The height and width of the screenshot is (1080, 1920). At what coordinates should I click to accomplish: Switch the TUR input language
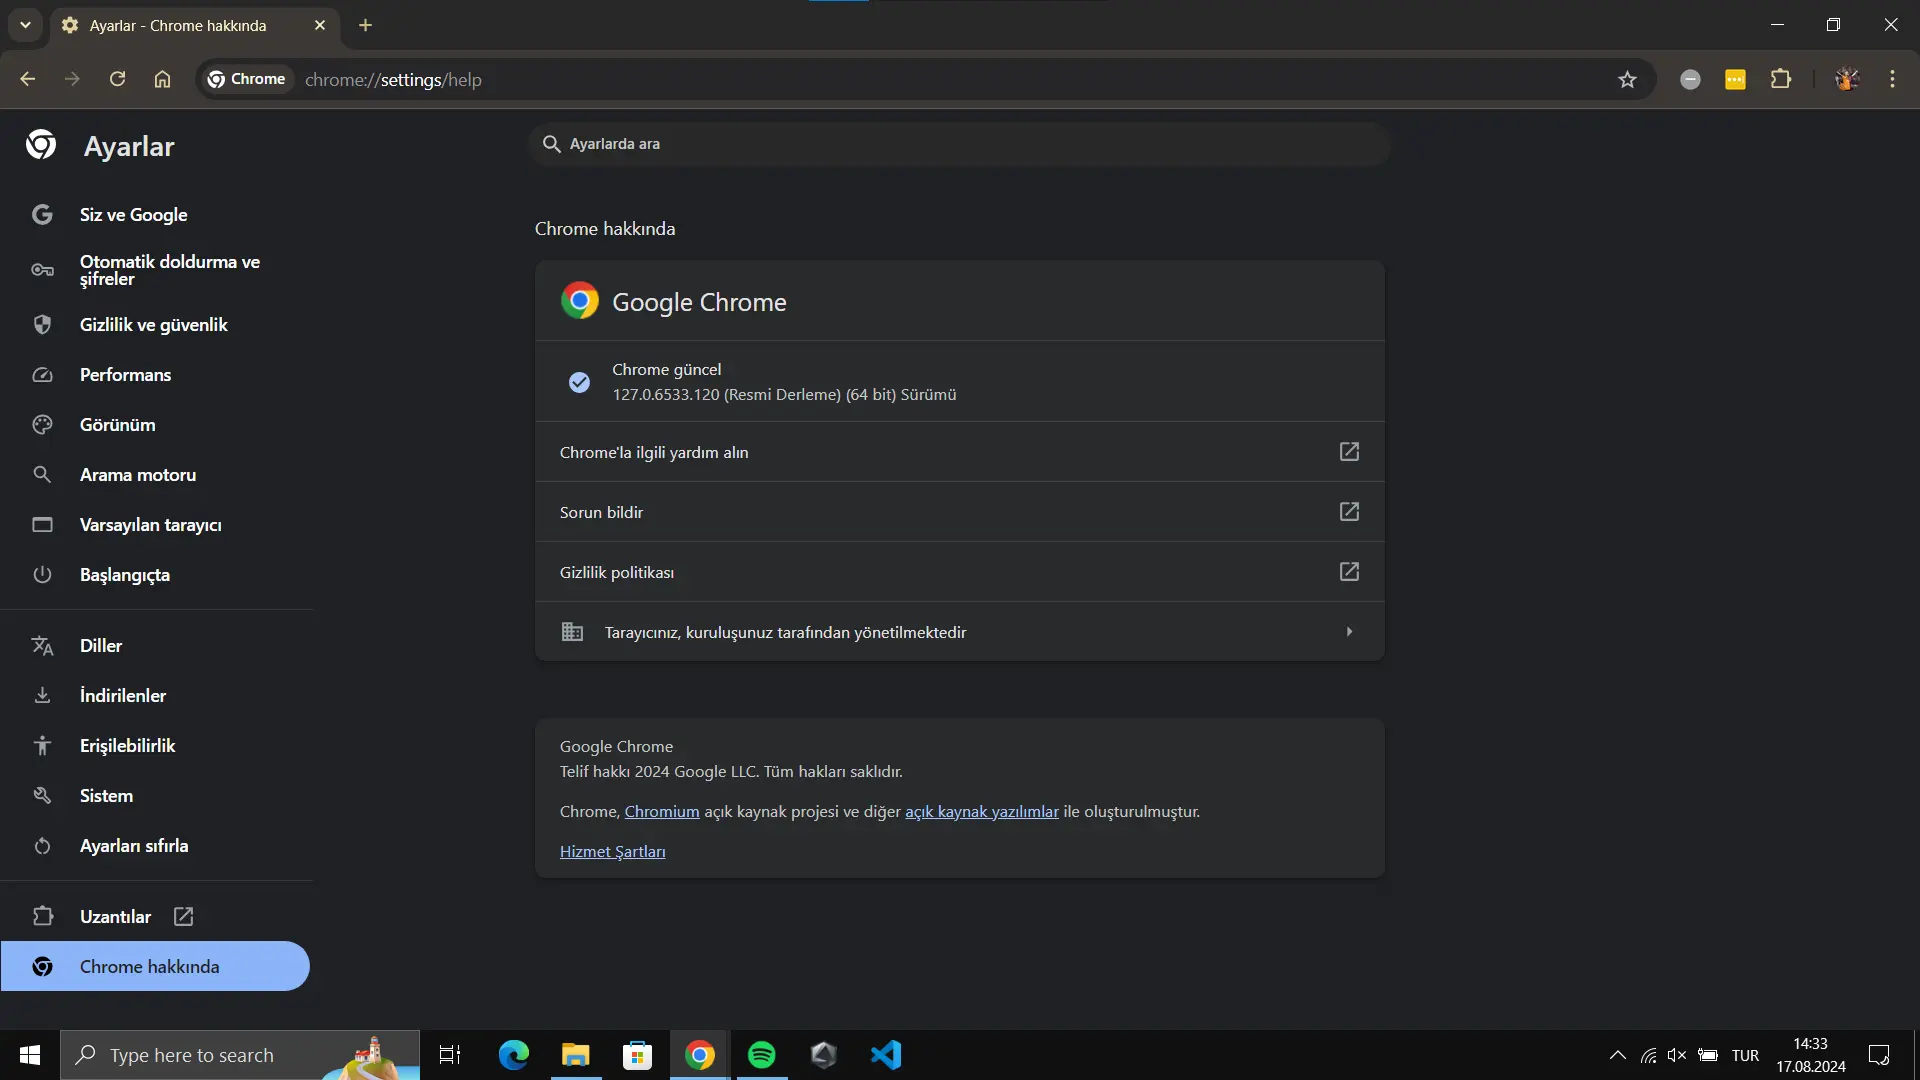1745,1055
